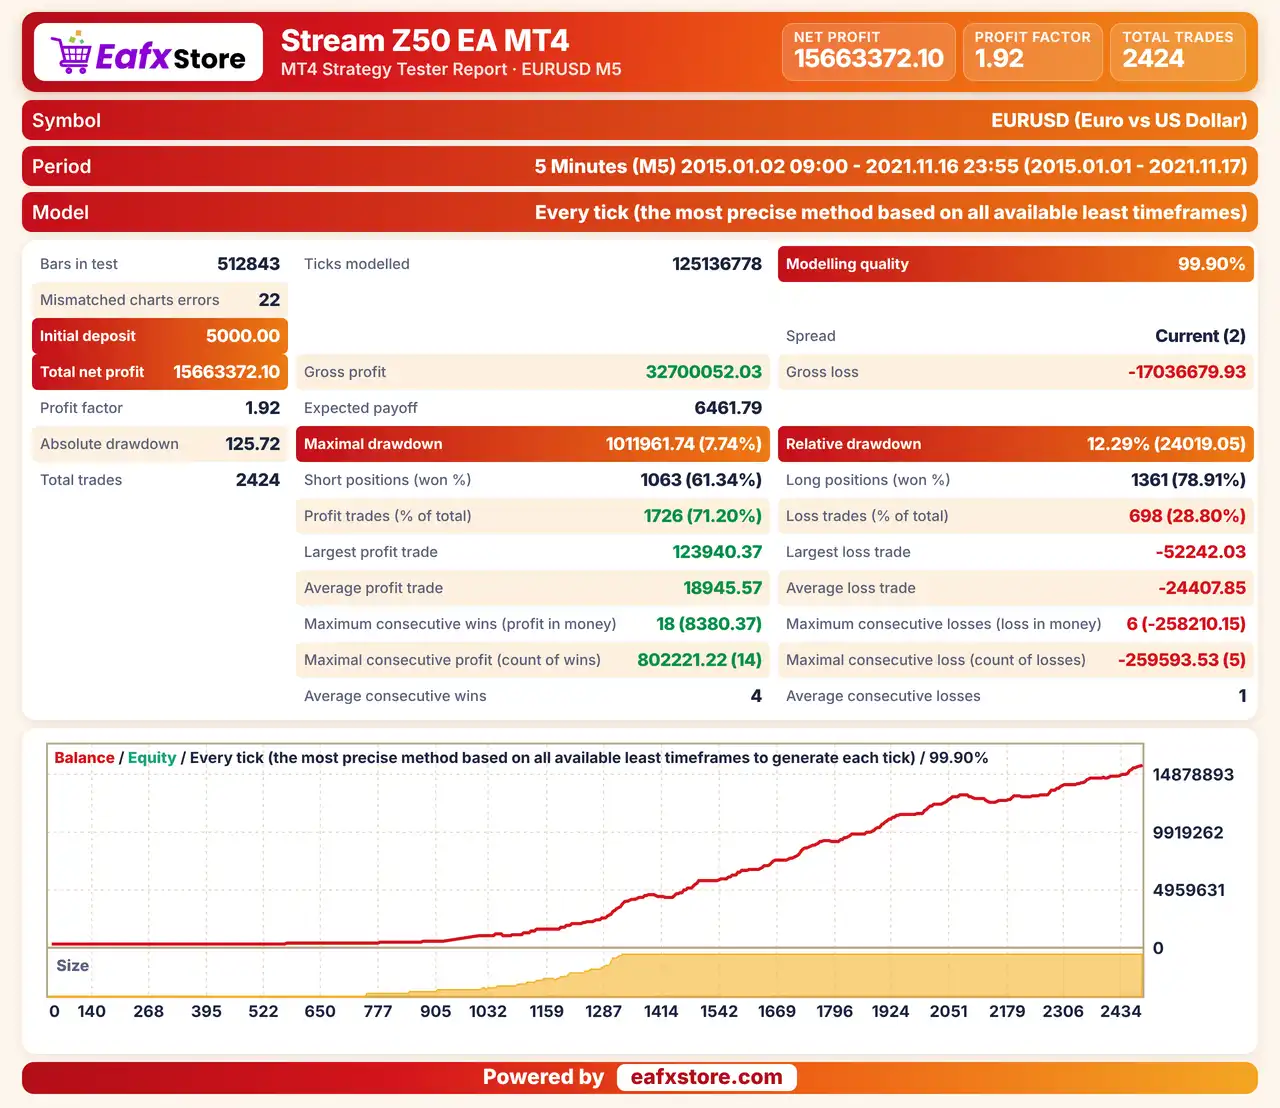The height and width of the screenshot is (1108, 1280).
Task: Click the "Size" label in the chart's lower panel
Action: (73, 965)
